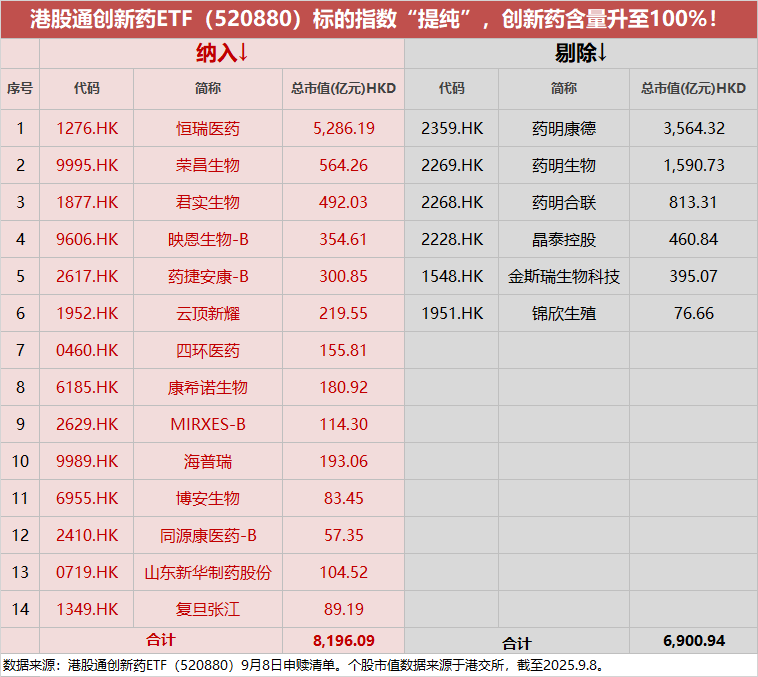The image size is (758, 677).
Task: Click code cell 1877.HK
Action: [x=87, y=202]
